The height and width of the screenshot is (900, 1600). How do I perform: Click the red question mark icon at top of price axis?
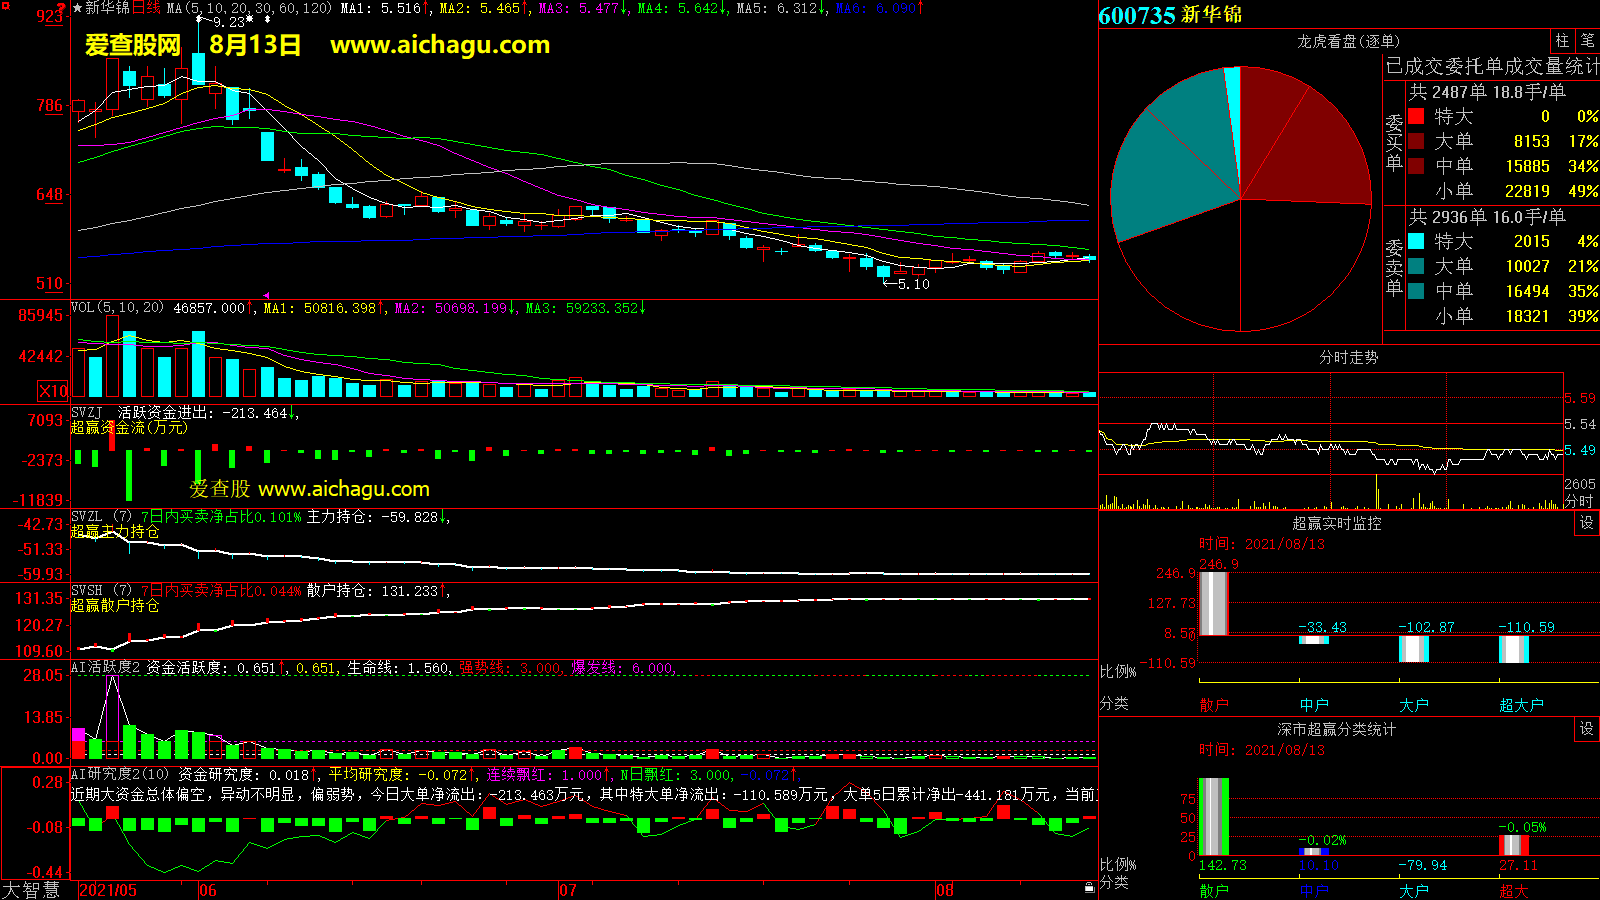[x=61, y=9]
